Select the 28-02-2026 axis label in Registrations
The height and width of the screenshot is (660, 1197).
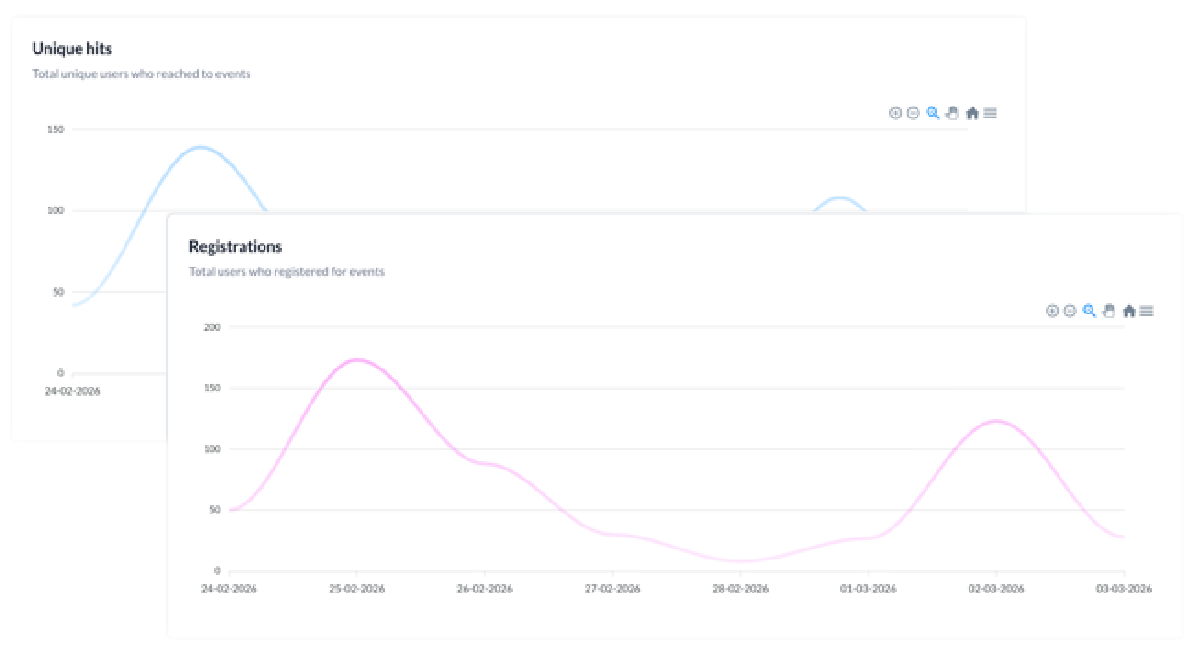click(740, 588)
